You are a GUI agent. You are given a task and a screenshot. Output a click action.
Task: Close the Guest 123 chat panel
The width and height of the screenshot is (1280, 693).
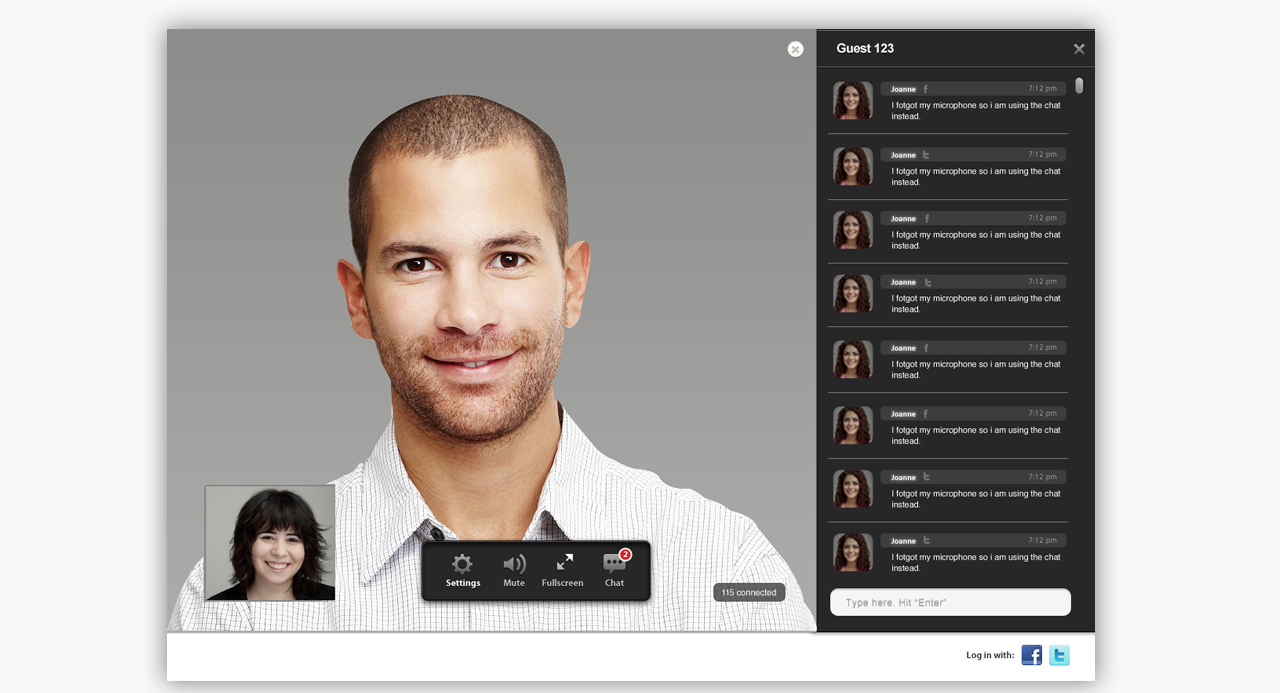pyautogui.click(x=1079, y=49)
